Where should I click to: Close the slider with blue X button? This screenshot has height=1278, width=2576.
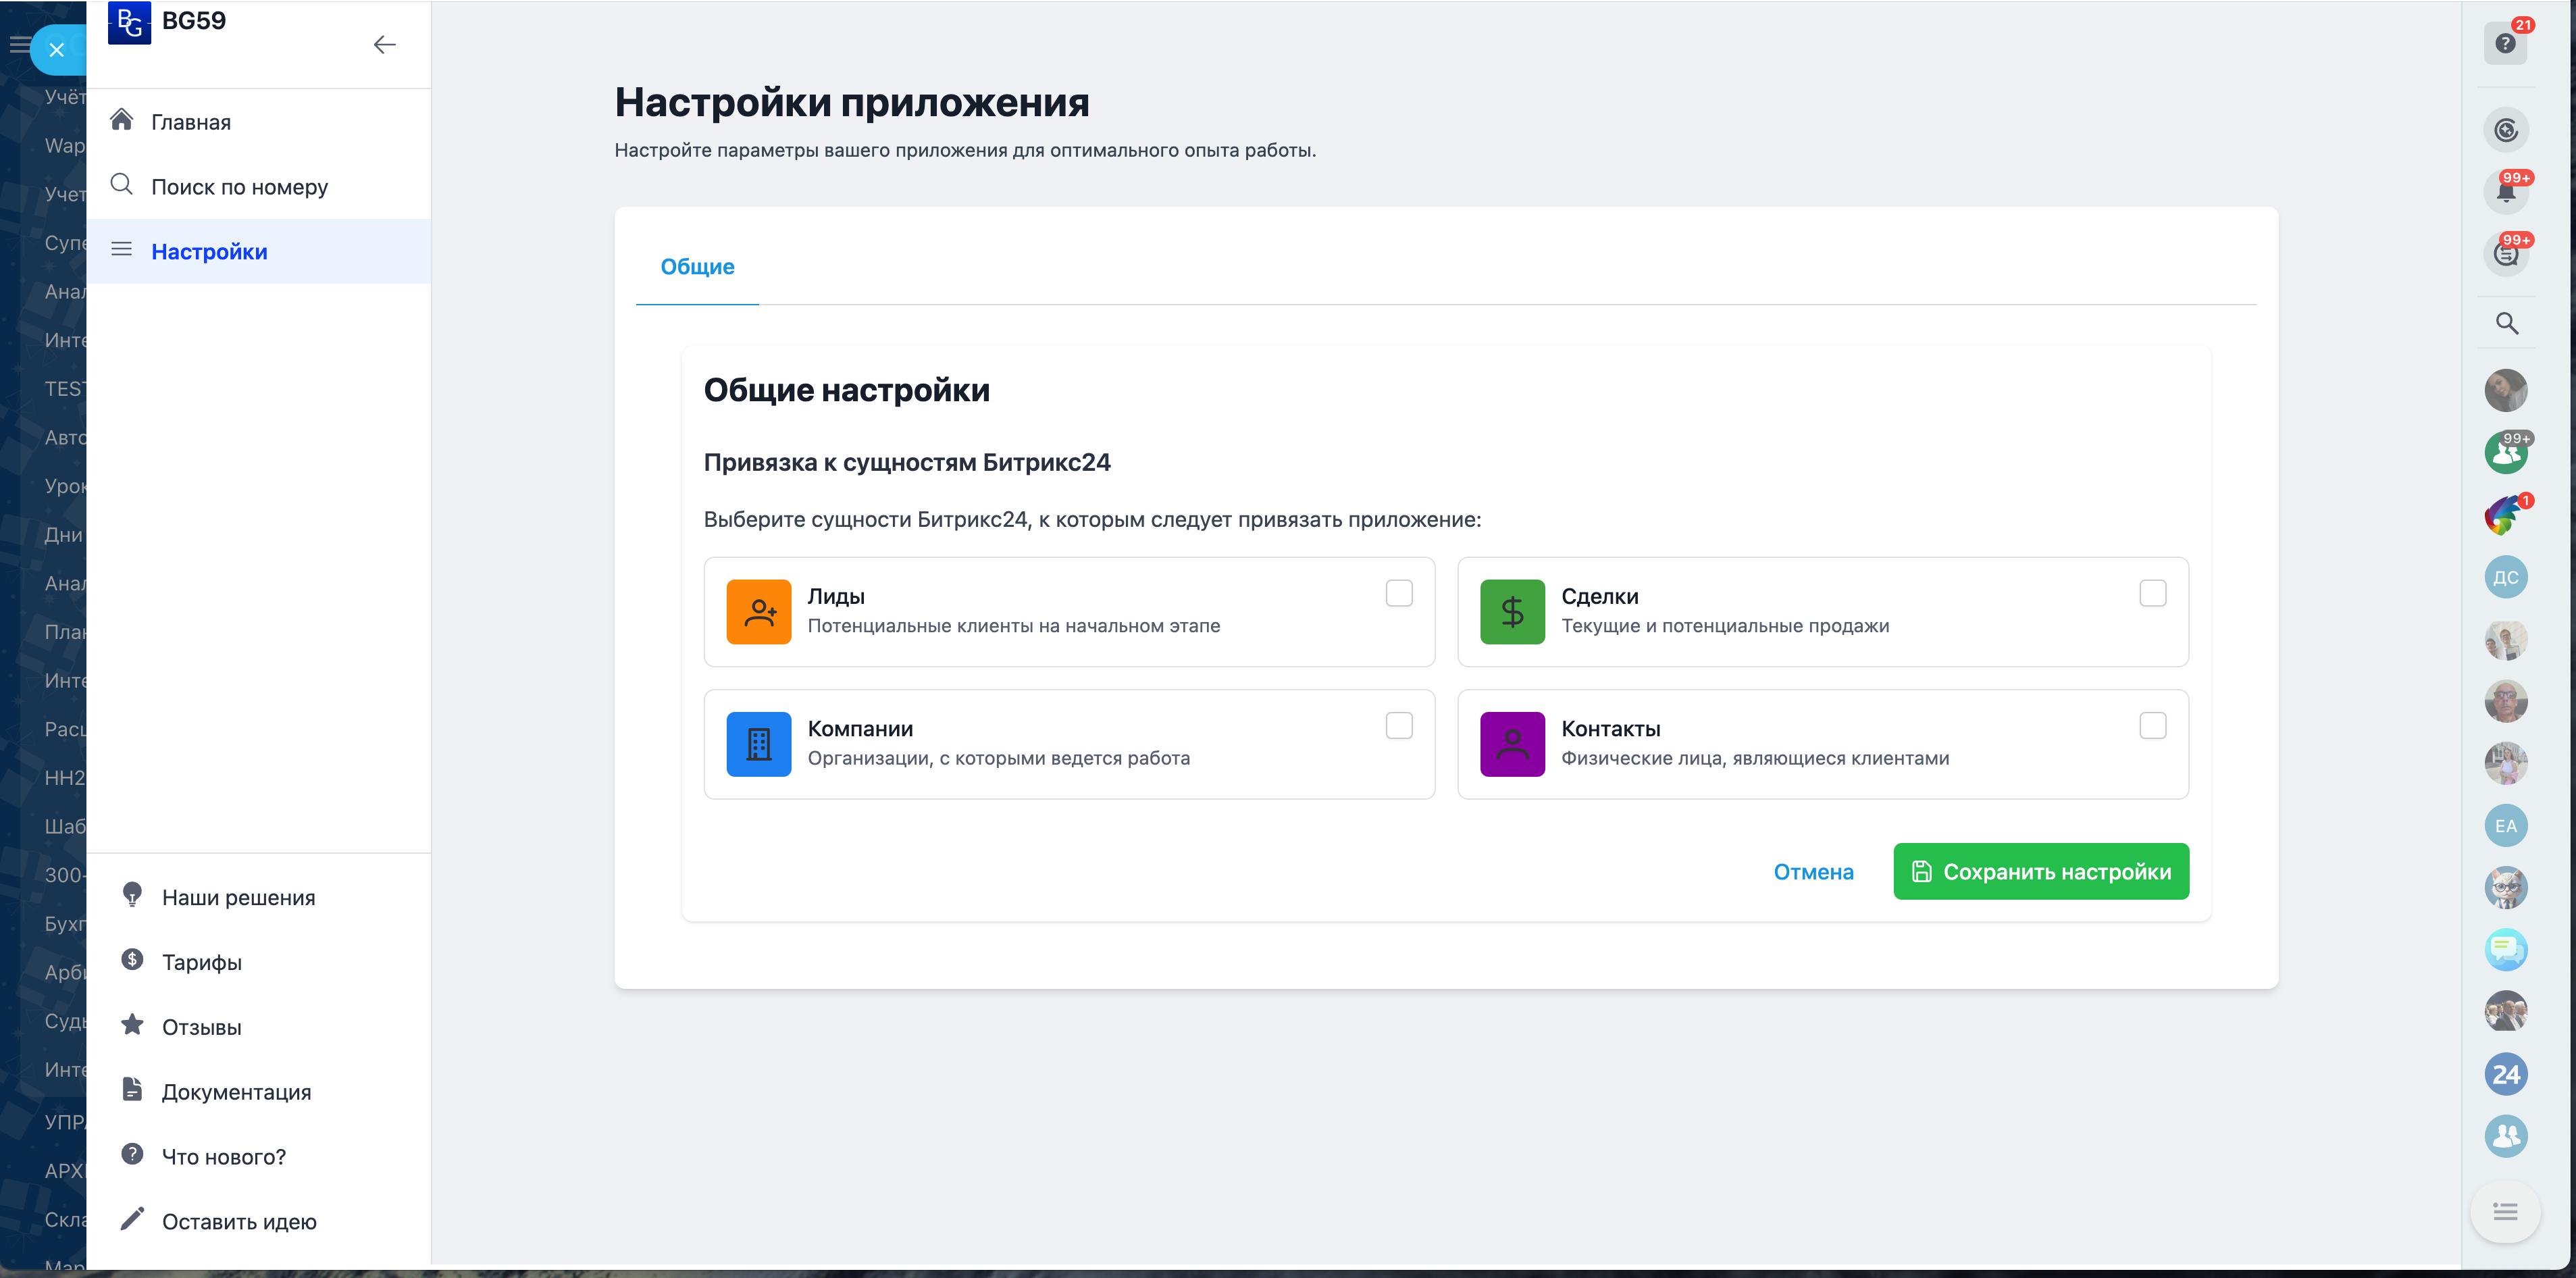click(x=56, y=49)
